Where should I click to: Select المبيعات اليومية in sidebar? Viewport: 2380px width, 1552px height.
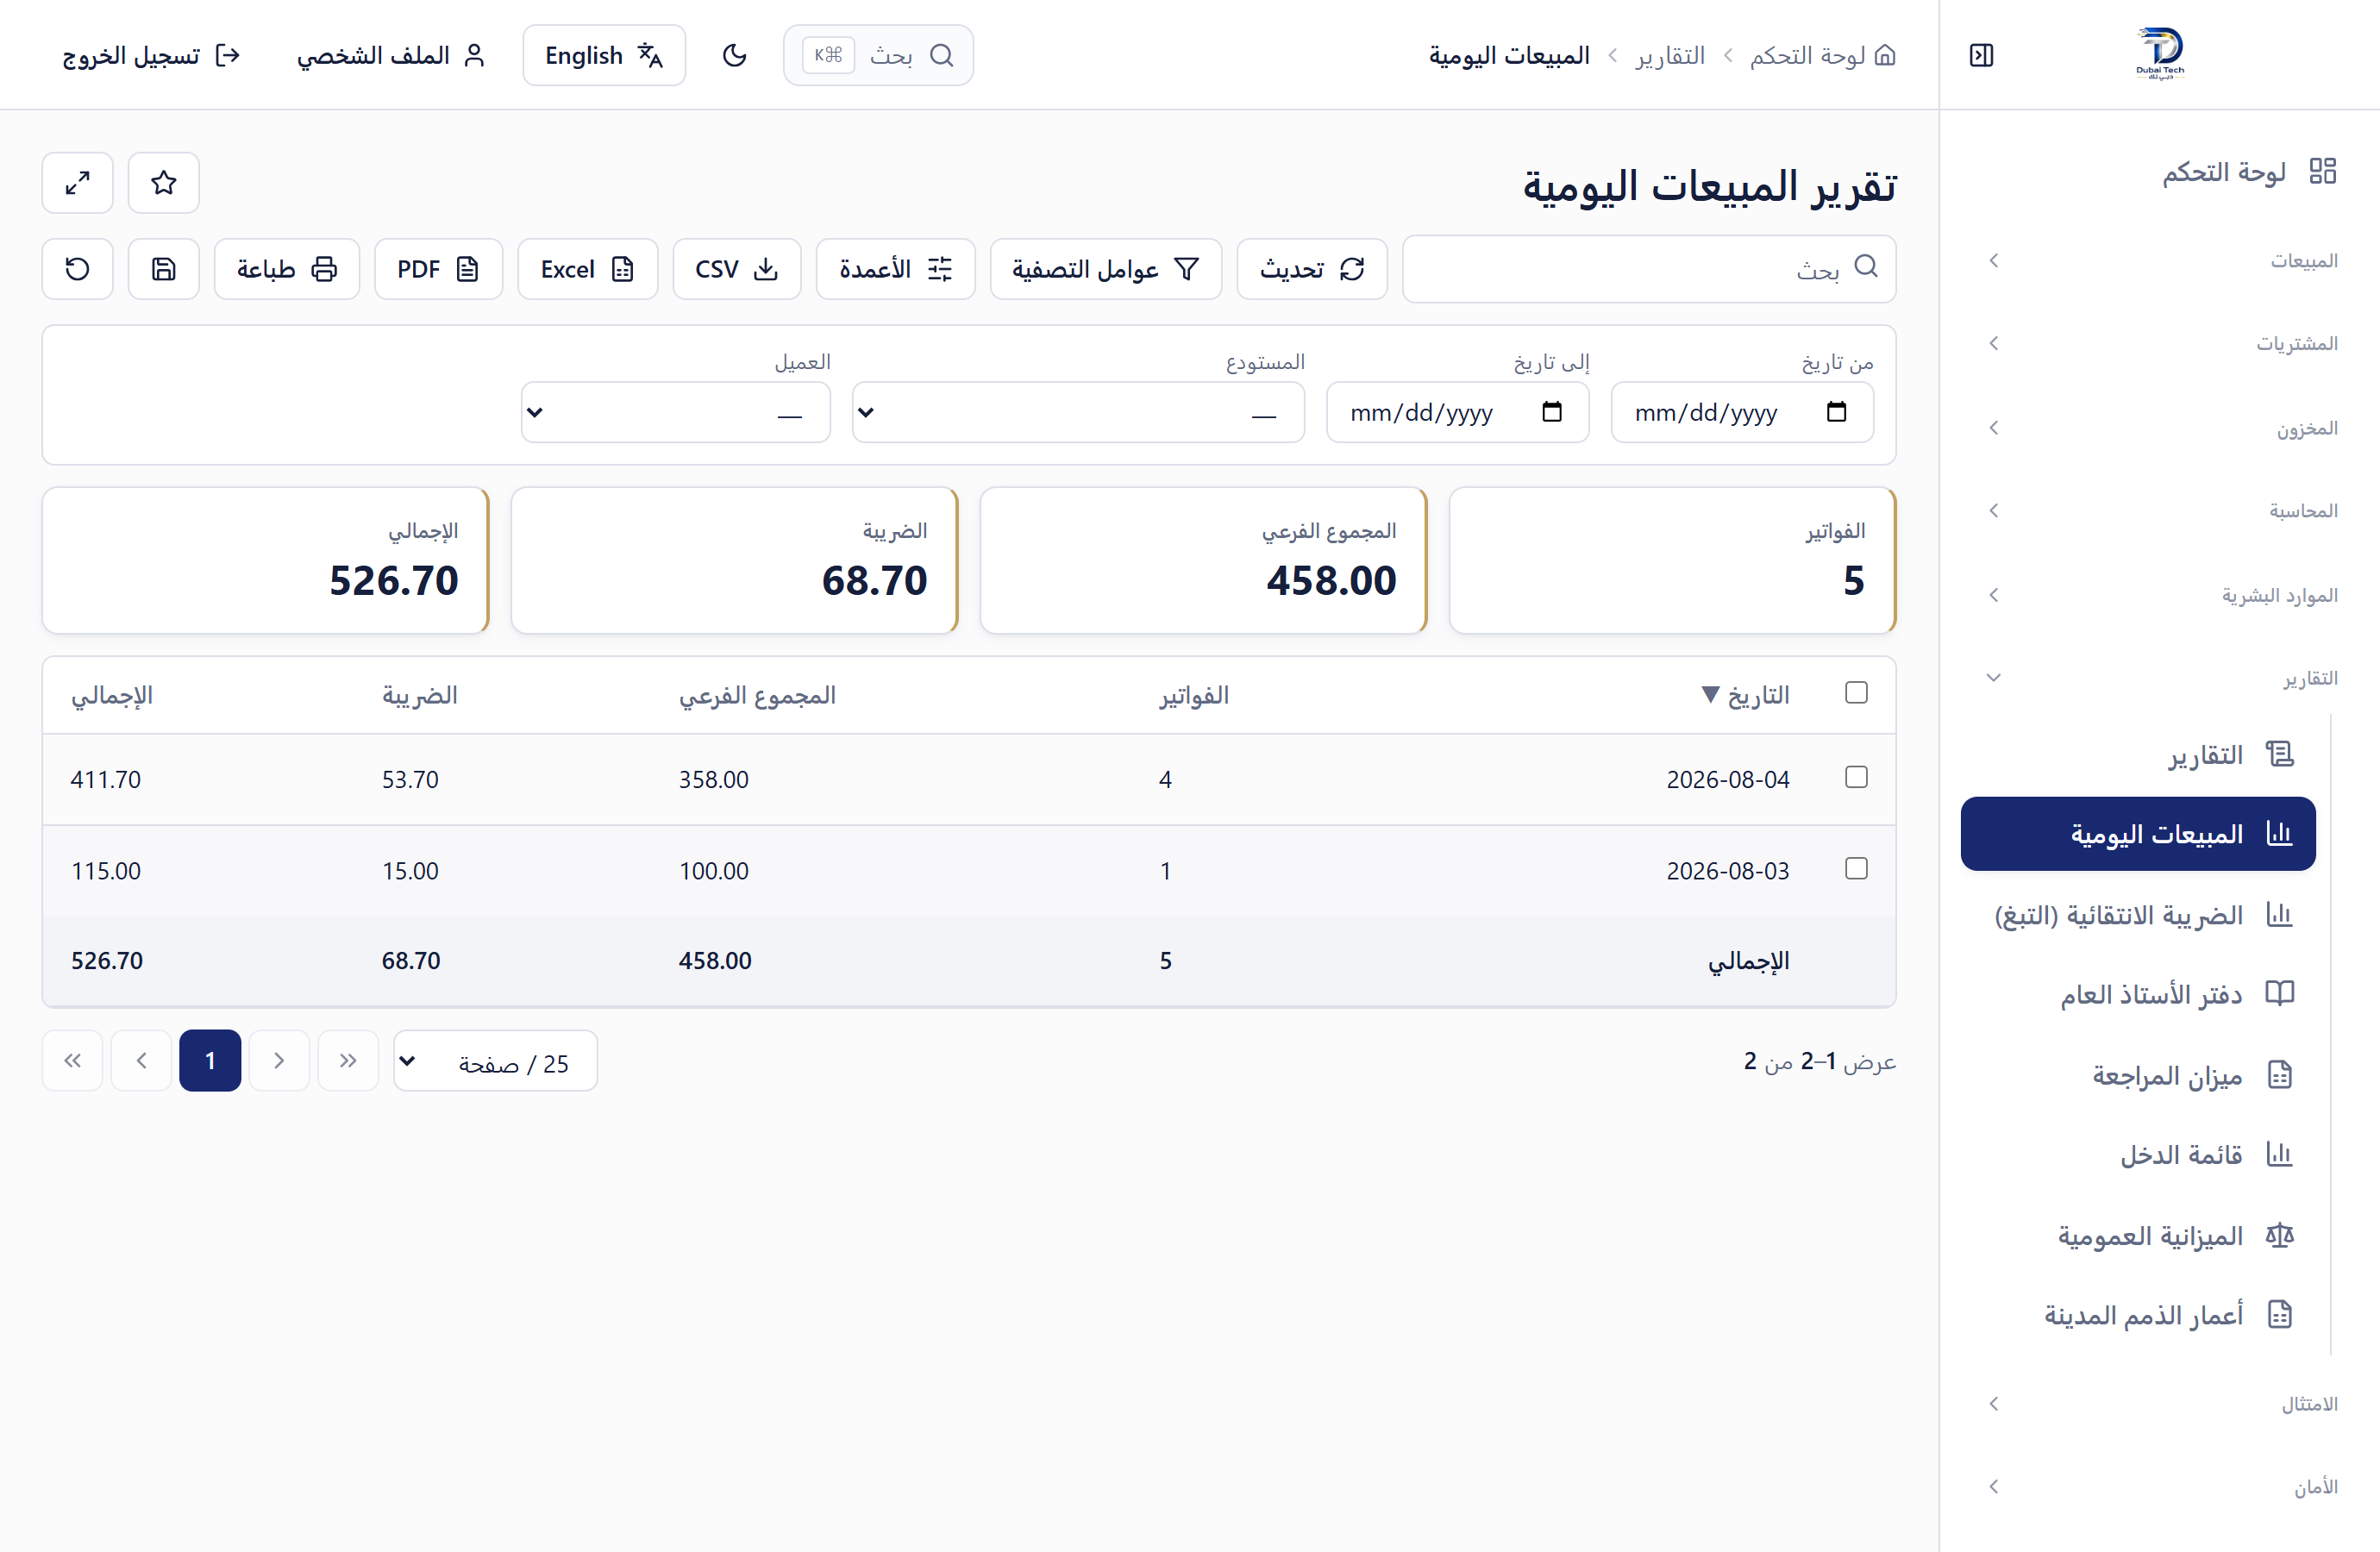pyautogui.click(x=2138, y=834)
